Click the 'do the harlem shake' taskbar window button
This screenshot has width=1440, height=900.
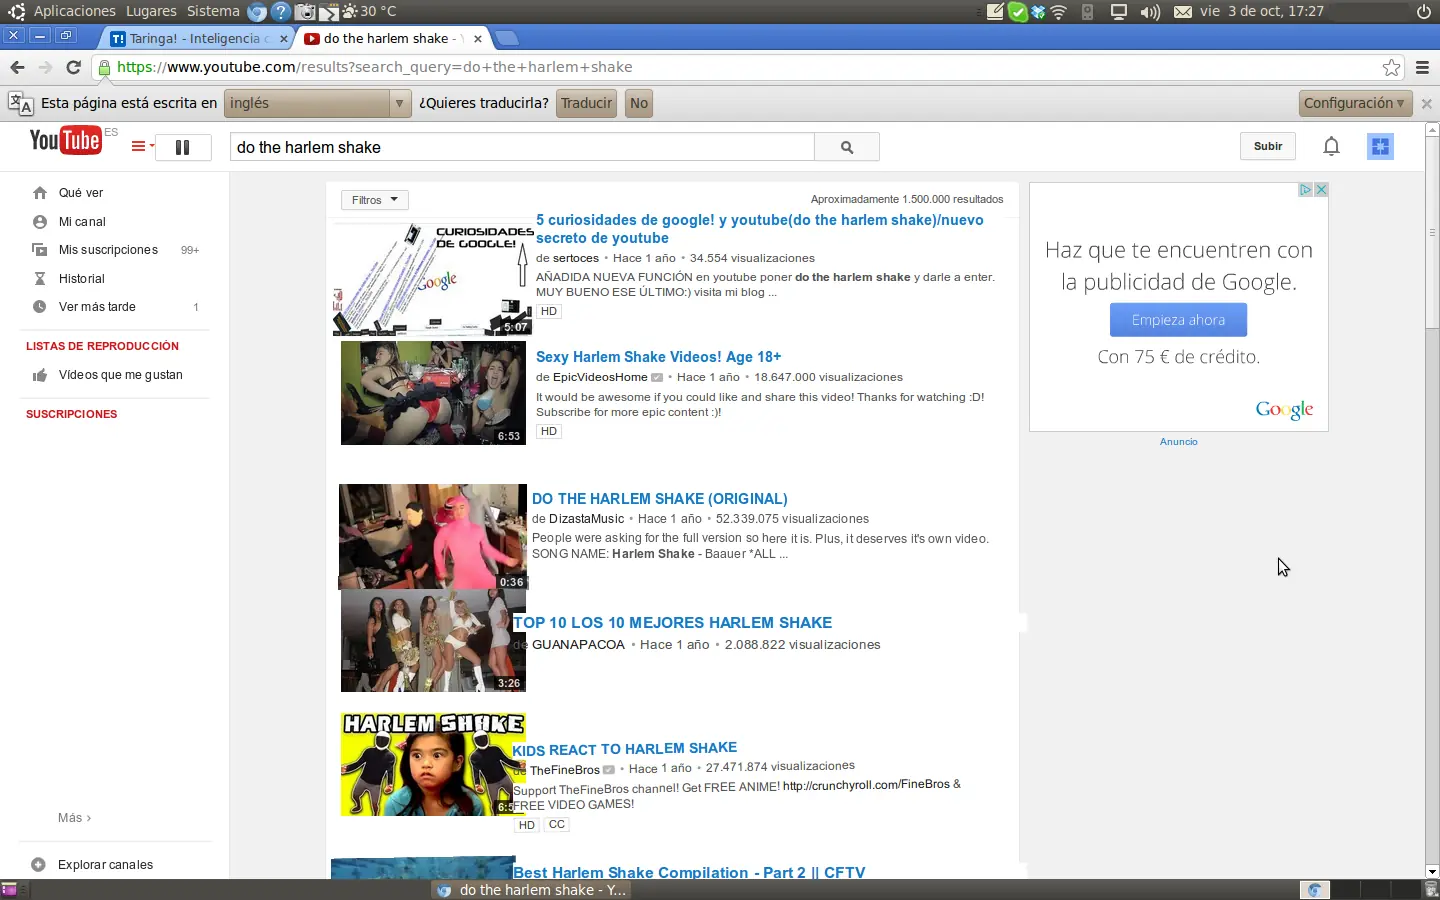[x=532, y=890]
